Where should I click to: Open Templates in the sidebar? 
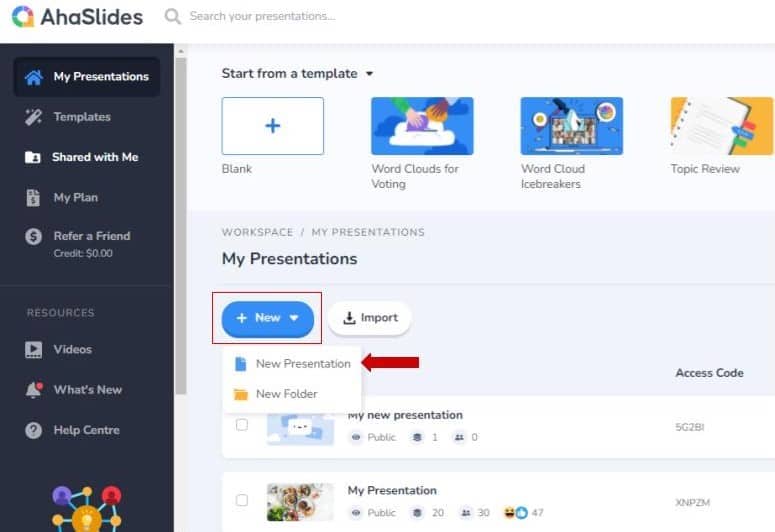[x=82, y=117]
